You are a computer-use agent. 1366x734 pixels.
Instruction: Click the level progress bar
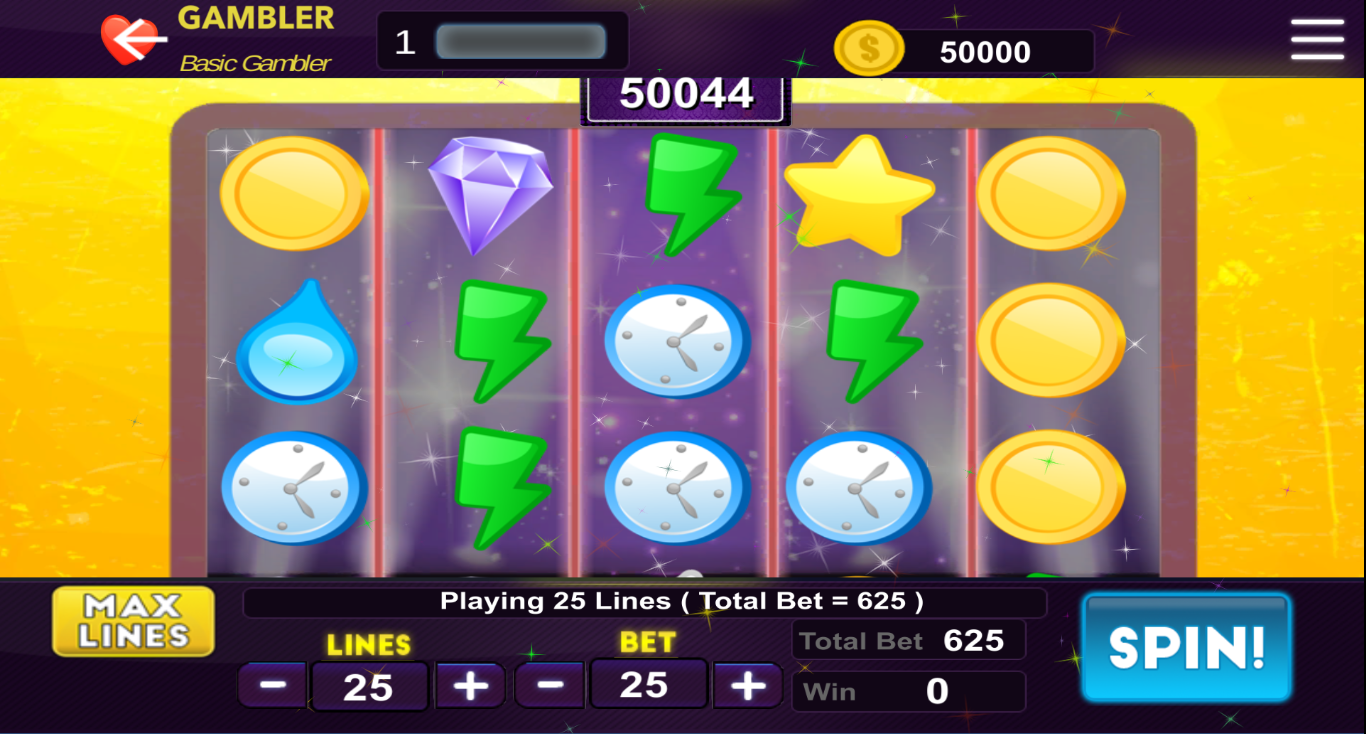tap(521, 42)
